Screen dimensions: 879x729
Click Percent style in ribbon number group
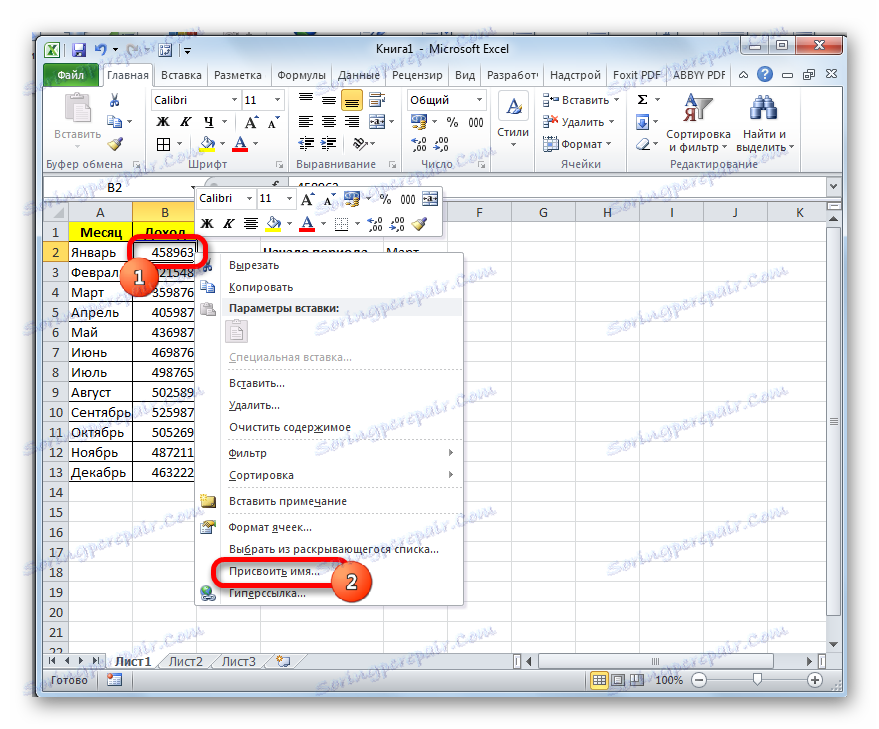tap(452, 122)
